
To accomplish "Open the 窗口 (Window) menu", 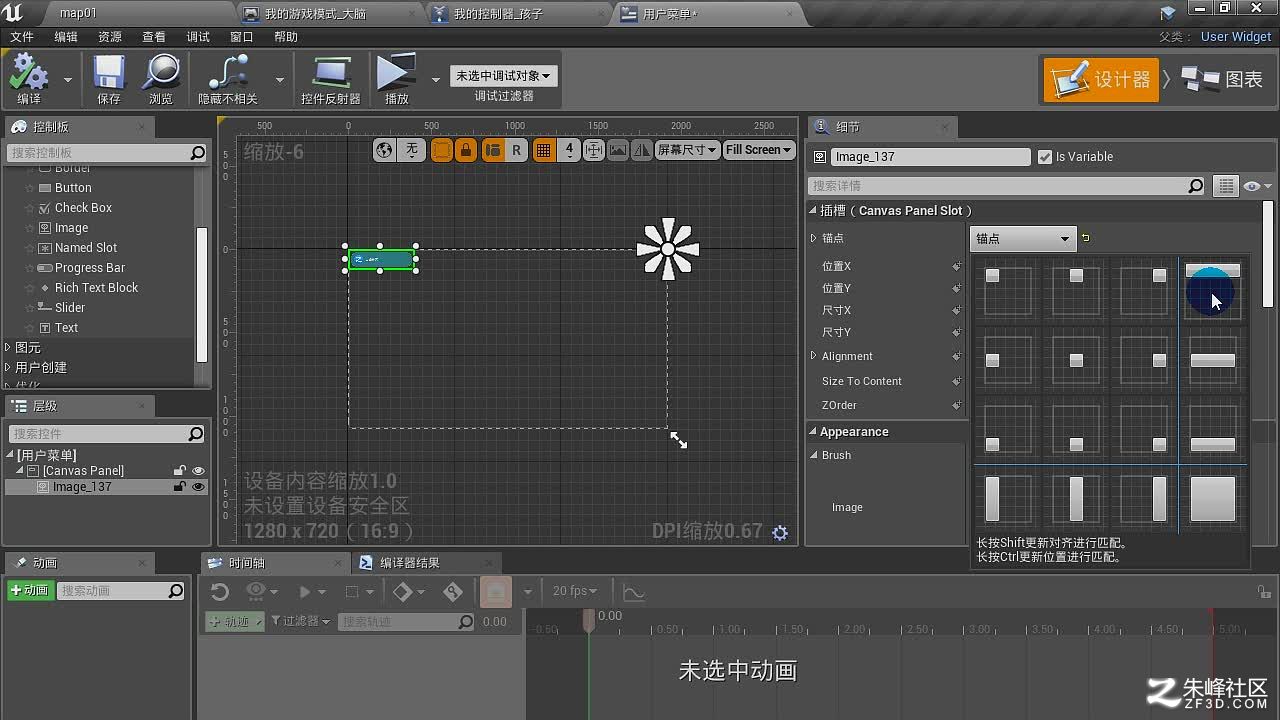I will [x=242, y=37].
